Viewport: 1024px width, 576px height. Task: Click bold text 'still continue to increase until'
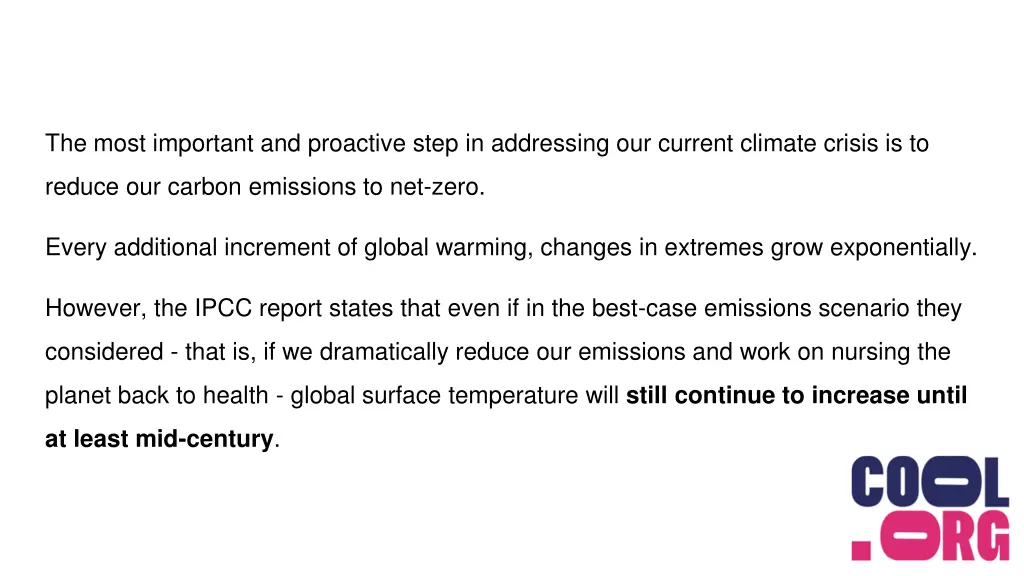click(796, 395)
